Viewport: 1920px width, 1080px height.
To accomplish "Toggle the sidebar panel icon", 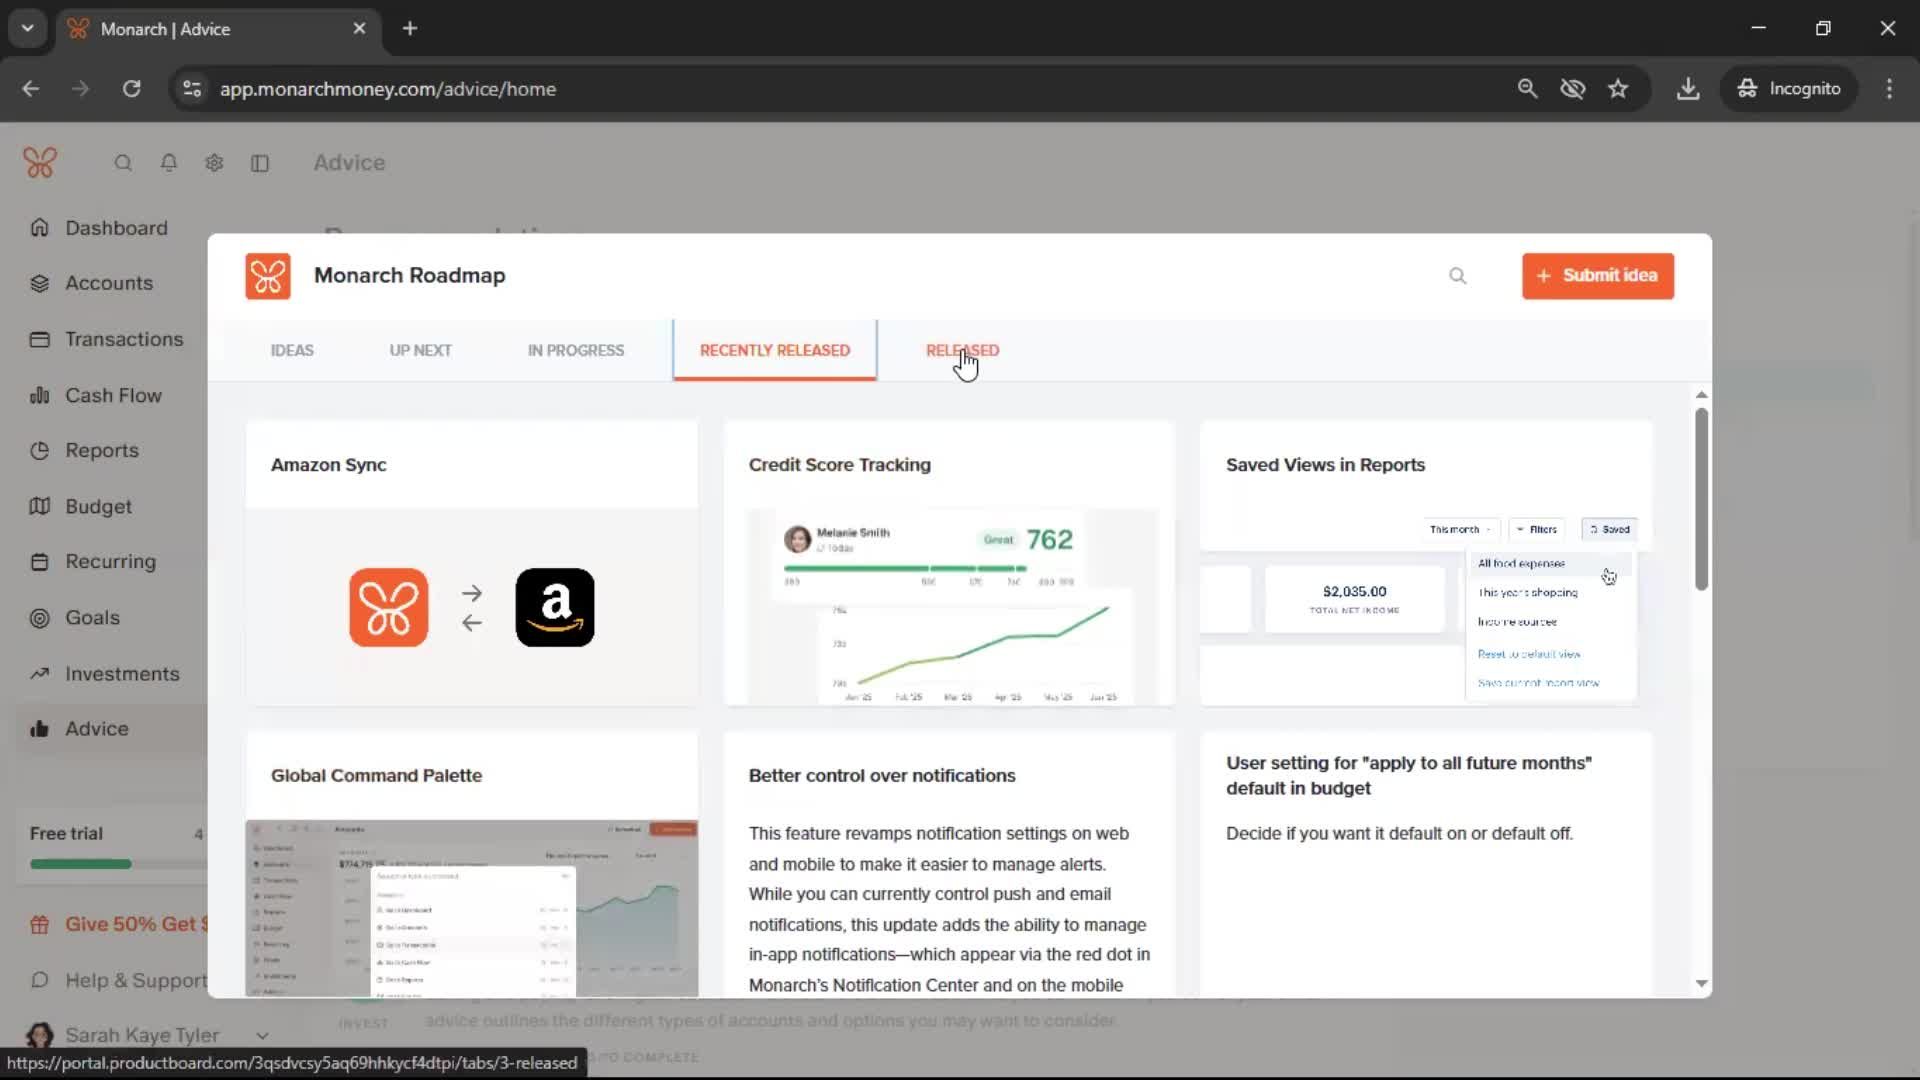I will point(260,163).
